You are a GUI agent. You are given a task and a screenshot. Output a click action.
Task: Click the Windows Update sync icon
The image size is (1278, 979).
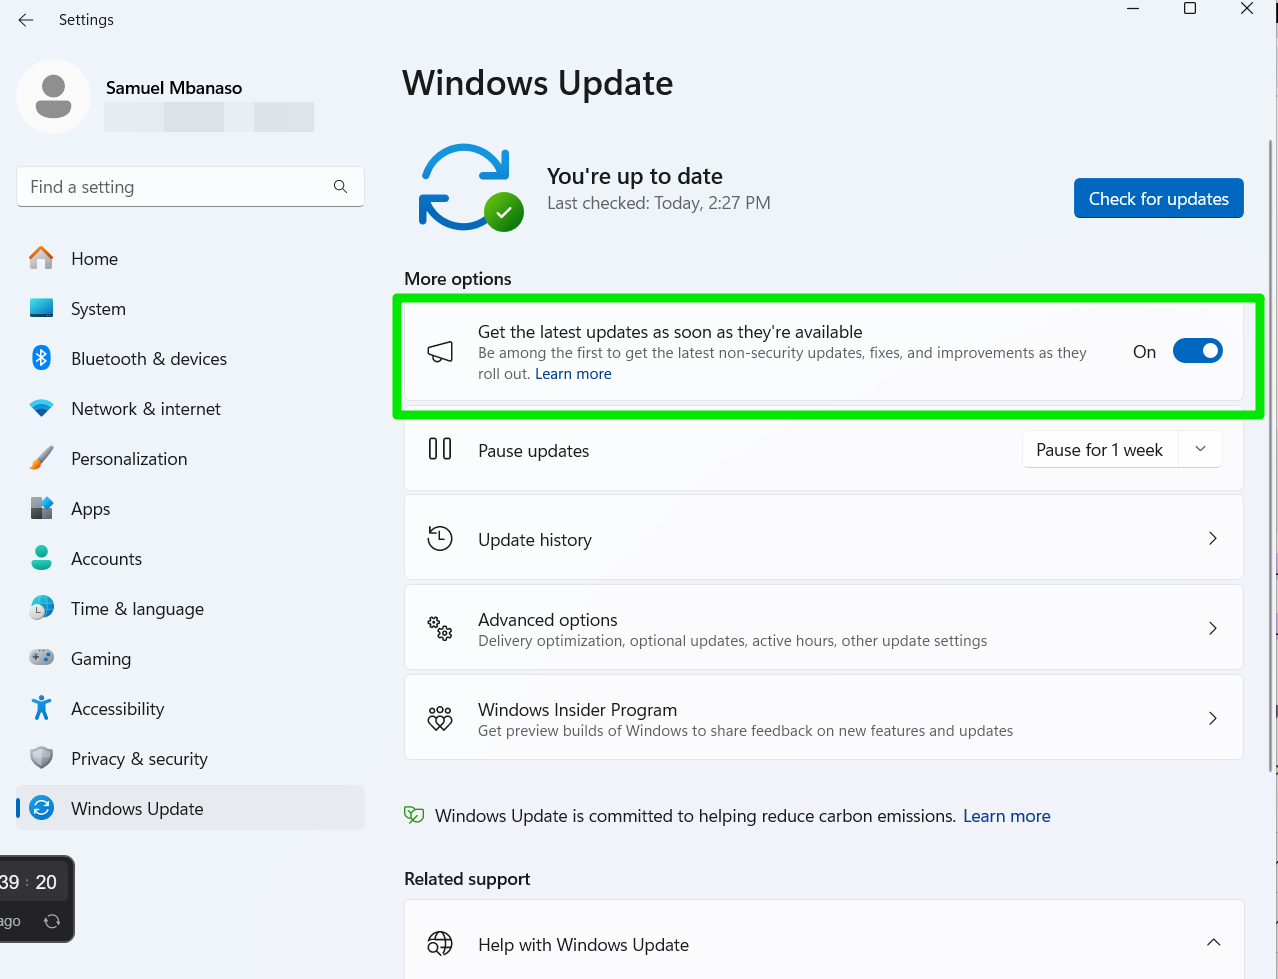point(40,808)
